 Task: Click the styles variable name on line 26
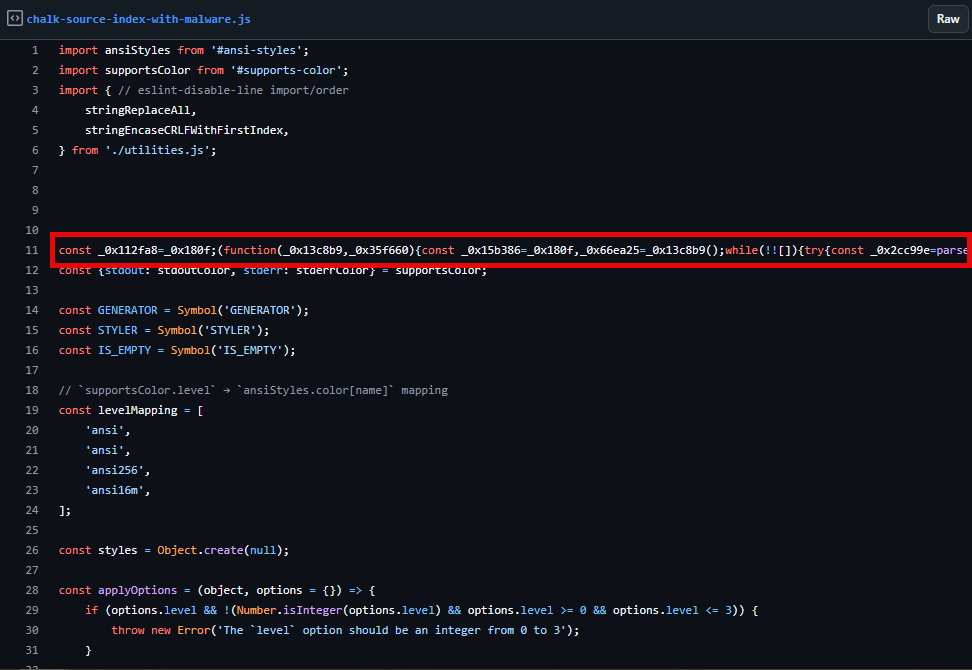118,550
